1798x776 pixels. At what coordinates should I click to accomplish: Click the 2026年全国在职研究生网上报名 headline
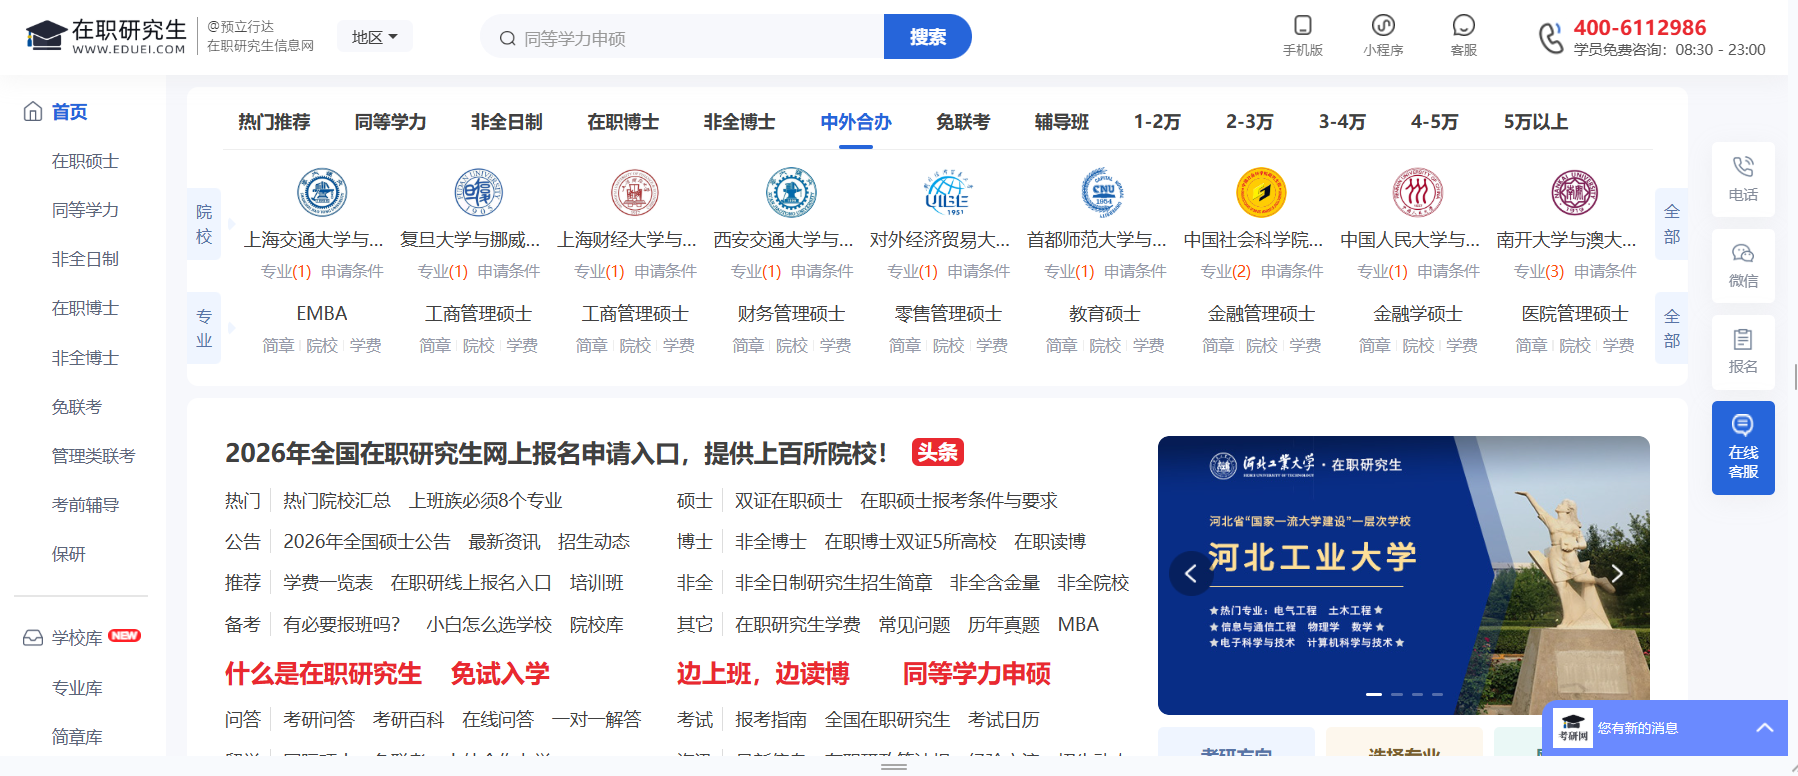pyautogui.click(x=556, y=453)
